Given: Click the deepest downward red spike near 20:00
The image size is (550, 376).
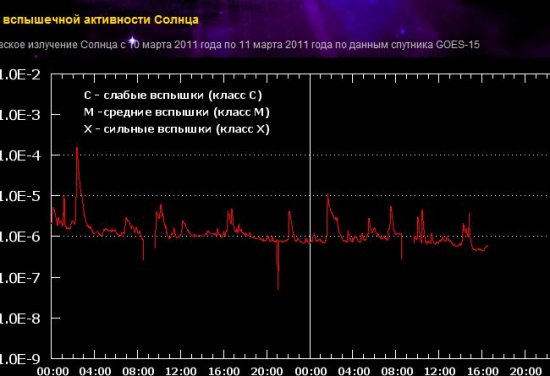Looking at the screenshot, I should [x=278, y=288].
